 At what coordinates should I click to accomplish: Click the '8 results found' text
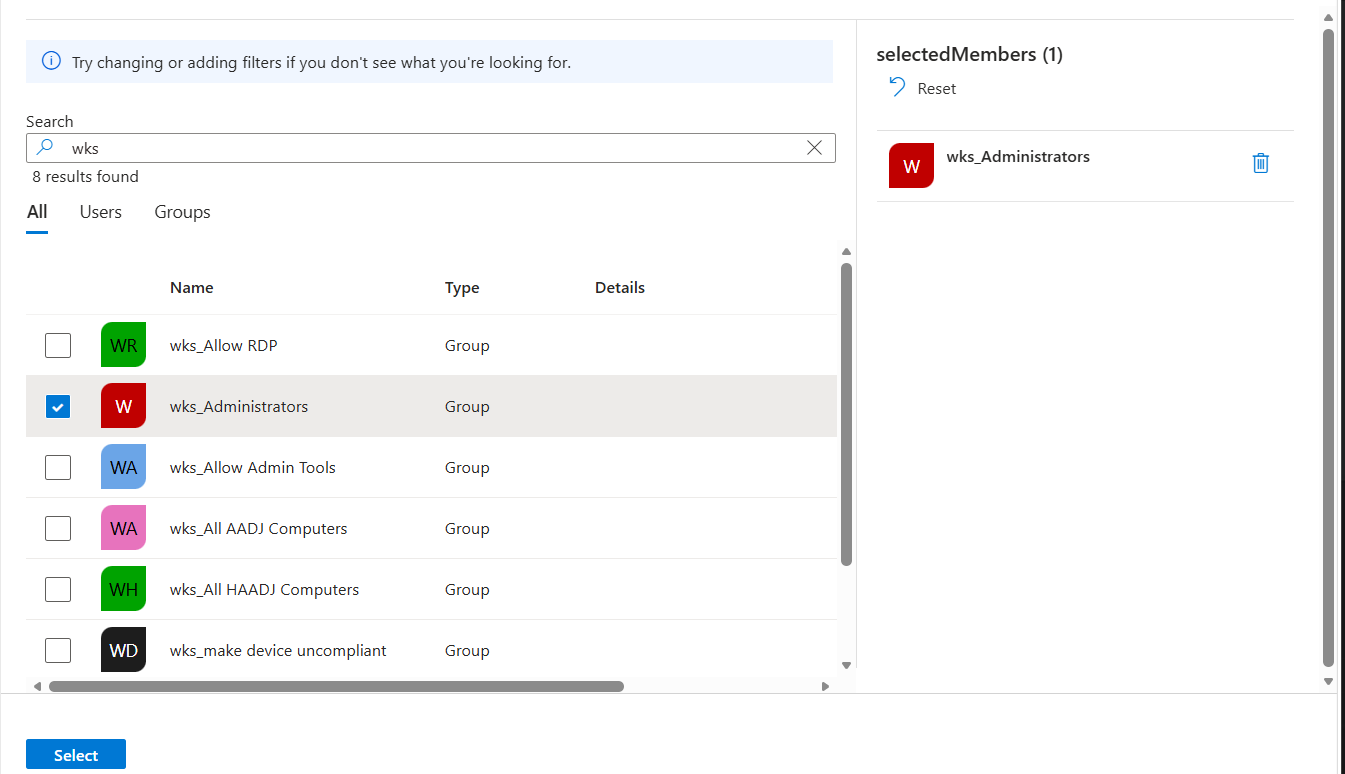click(x=85, y=176)
